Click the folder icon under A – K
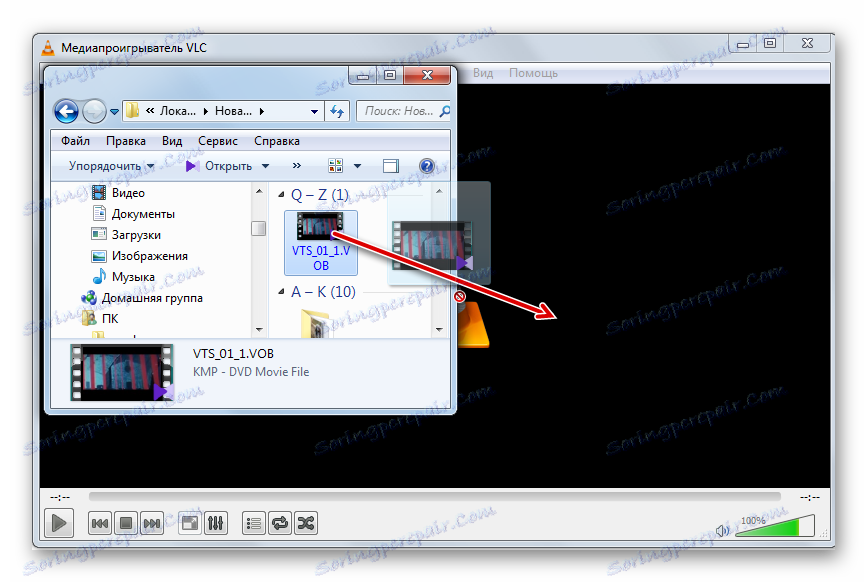 tap(316, 323)
